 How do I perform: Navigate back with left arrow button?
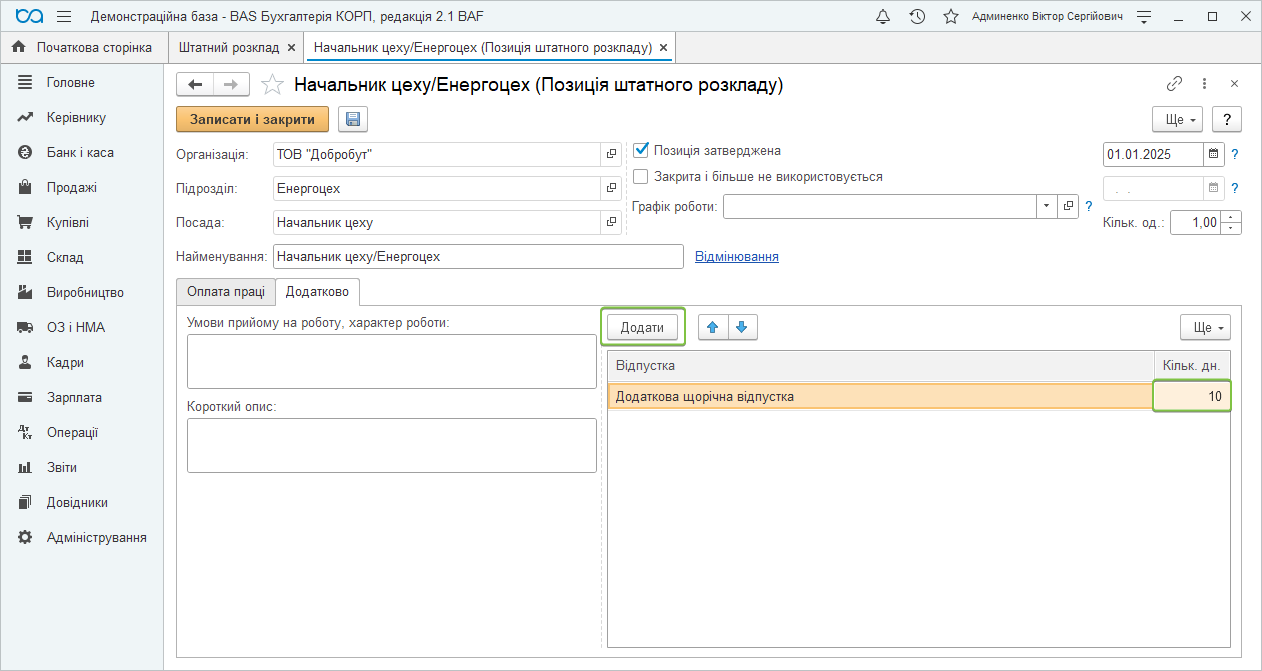[x=195, y=85]
